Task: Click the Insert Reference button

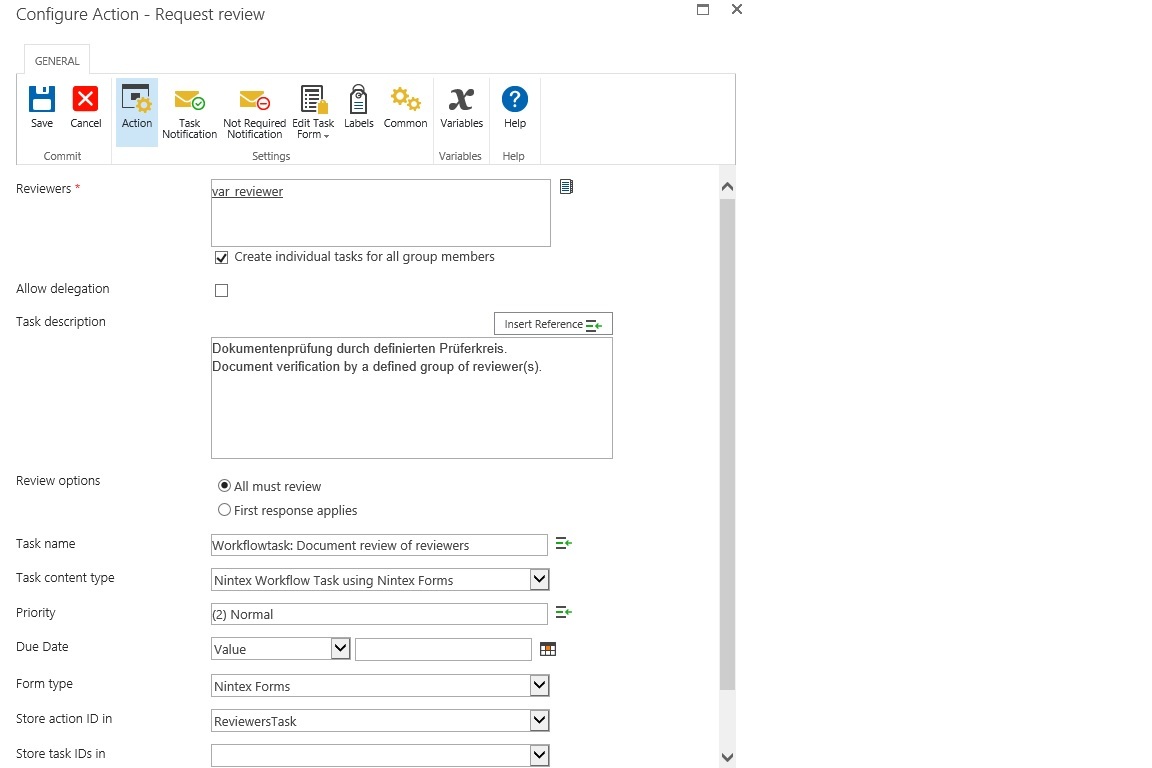Action: tap(553, 324)
